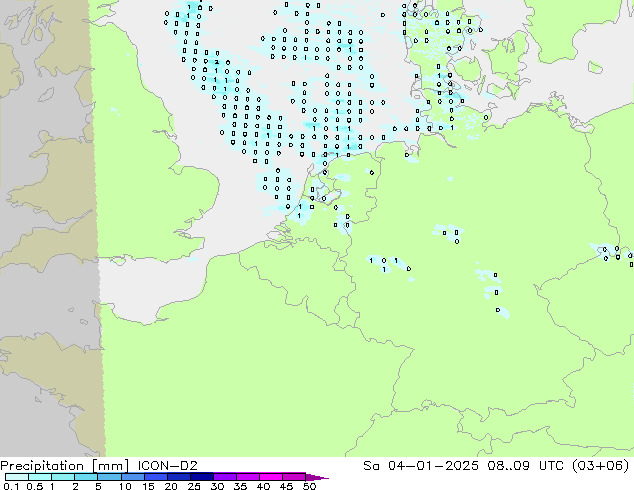Click the '0.1' legend value
Viewport: 634px width, 490px height.
pos(11,486)
